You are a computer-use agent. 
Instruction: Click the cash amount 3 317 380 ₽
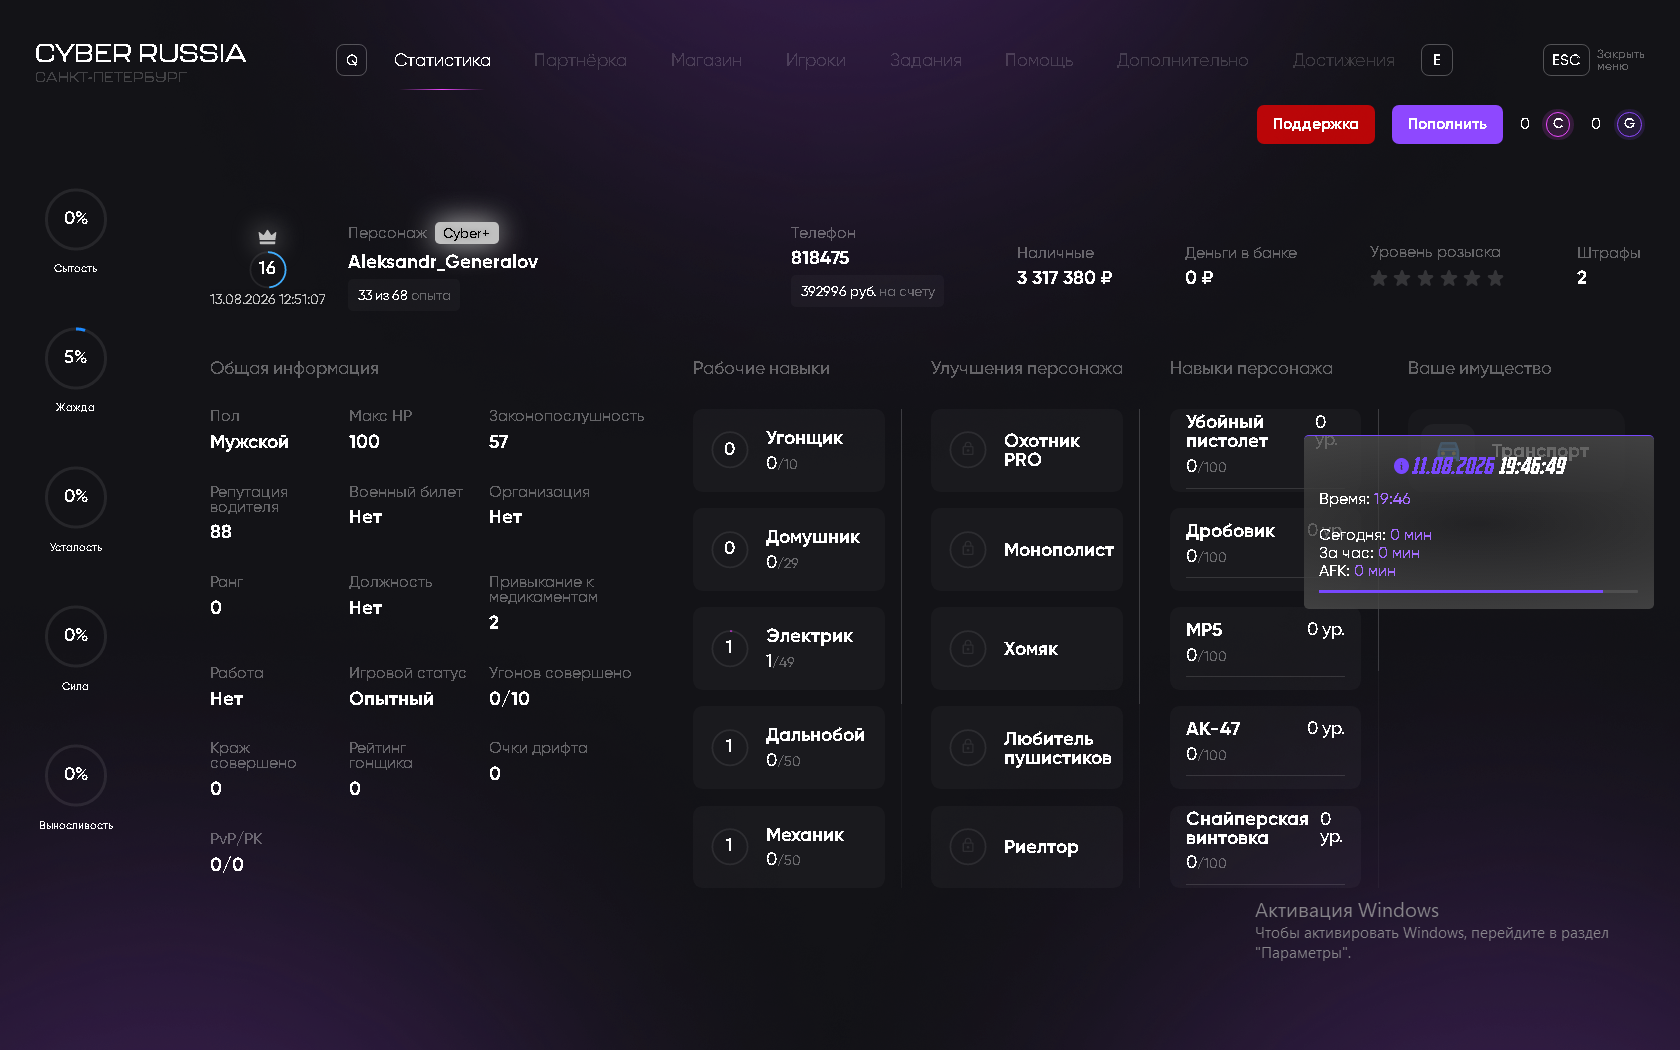point(1064,278)
